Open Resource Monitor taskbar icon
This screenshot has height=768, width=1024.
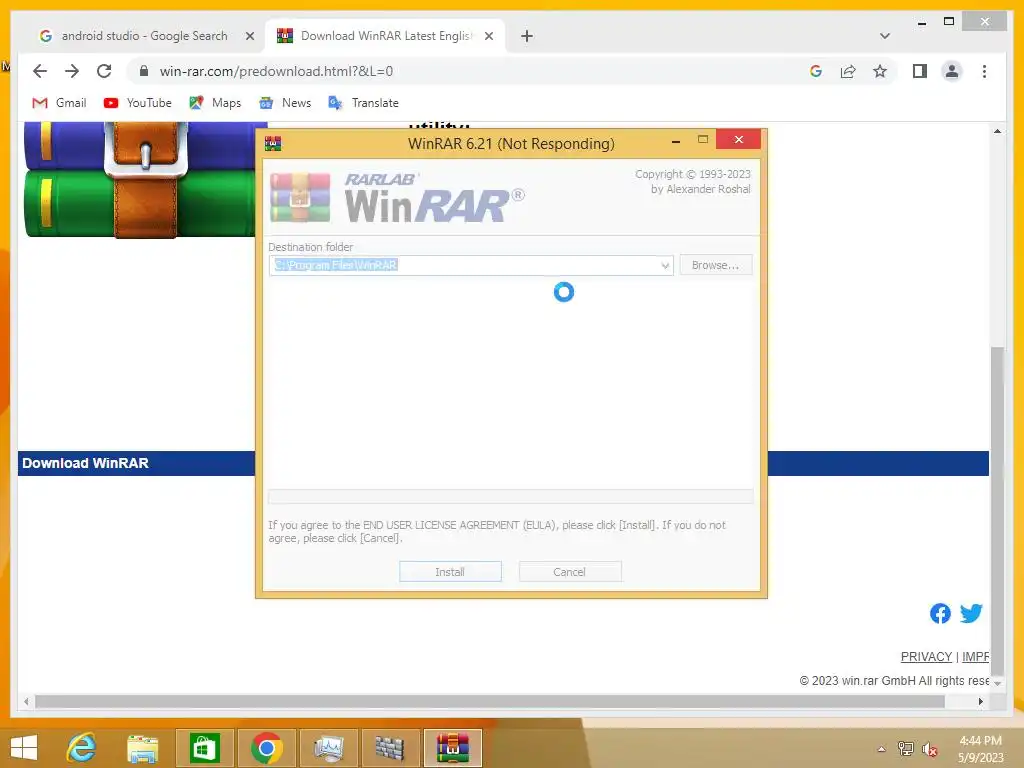tap(328, 748)
